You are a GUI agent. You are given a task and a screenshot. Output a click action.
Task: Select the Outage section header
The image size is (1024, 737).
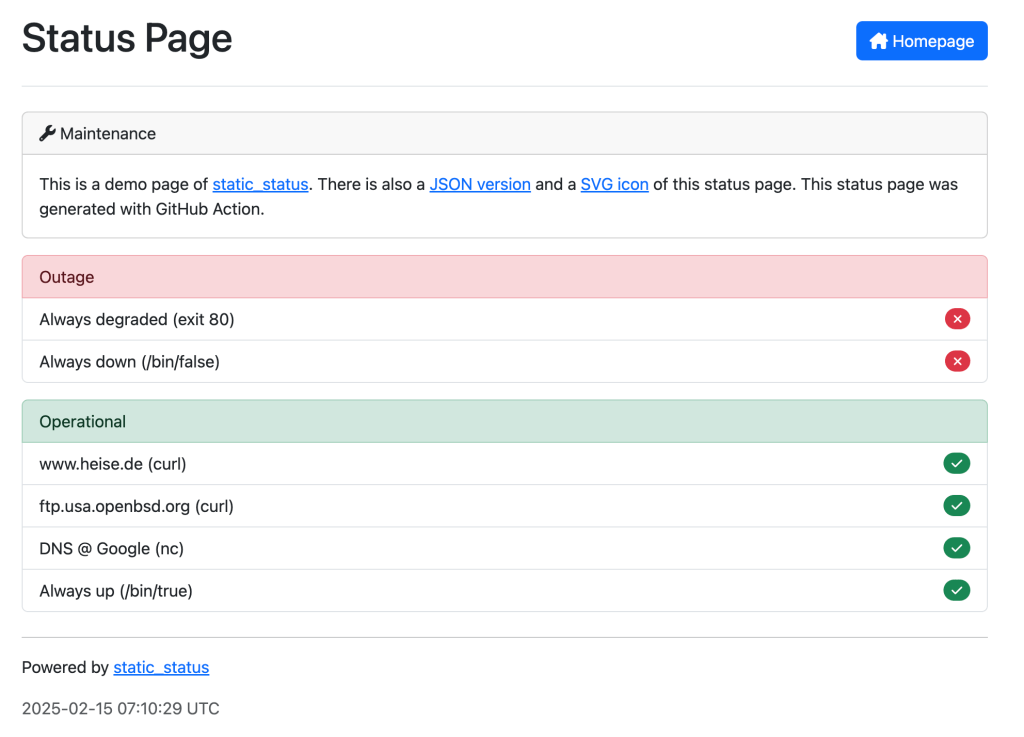tap(67, 277)
